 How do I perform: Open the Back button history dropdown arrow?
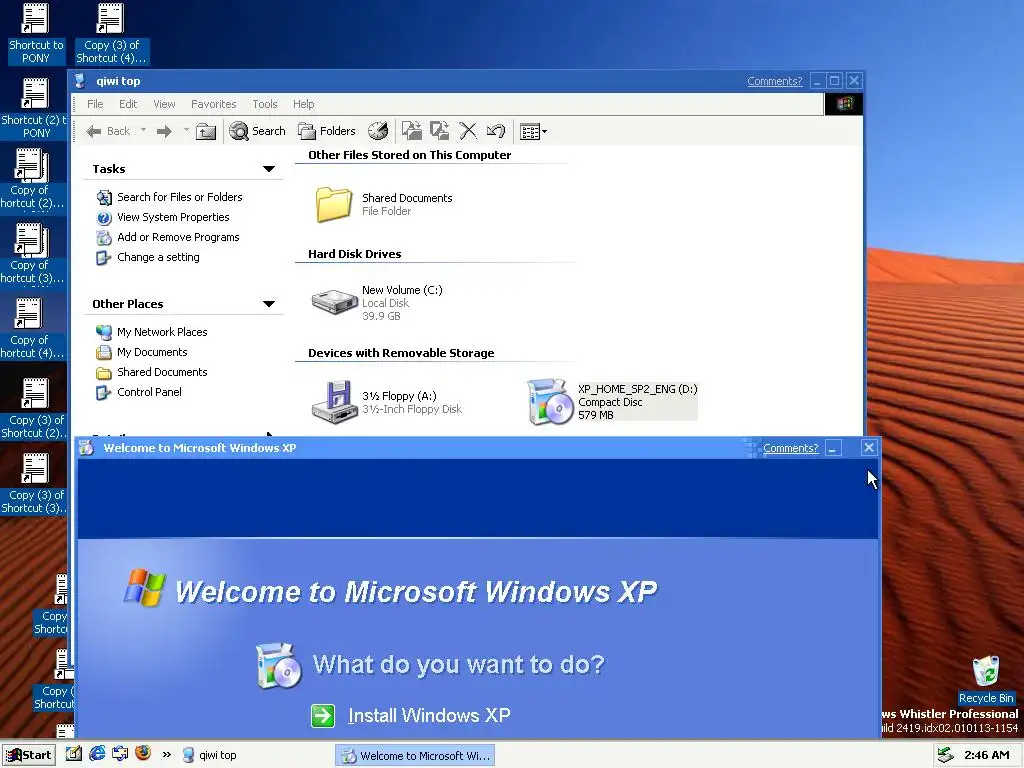point(143,131)
